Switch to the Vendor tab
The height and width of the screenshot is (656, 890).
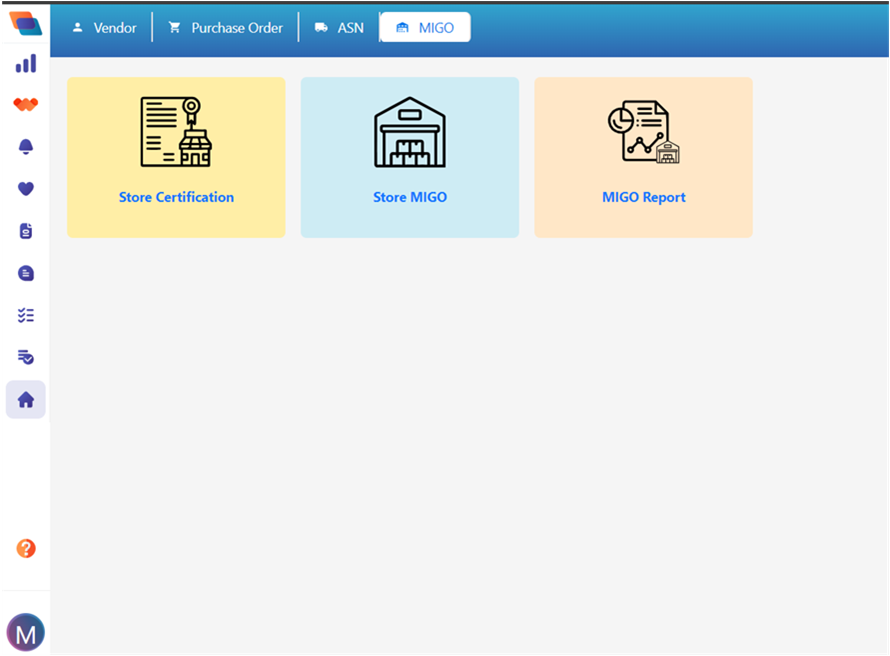(104, 28)
